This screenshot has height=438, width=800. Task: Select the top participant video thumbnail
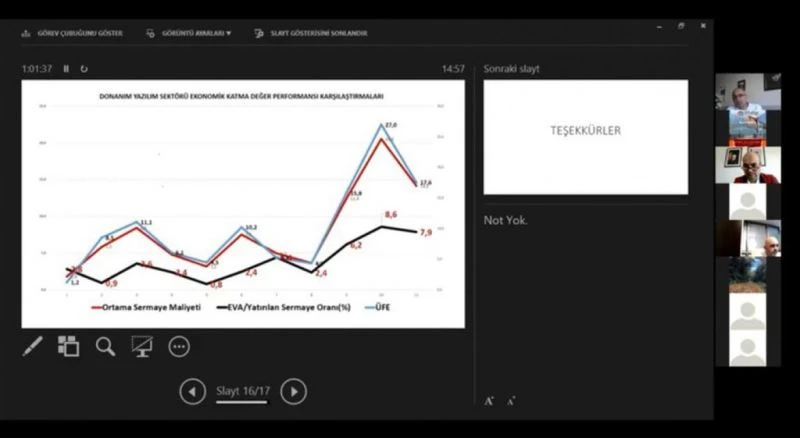tap(747, 92)
